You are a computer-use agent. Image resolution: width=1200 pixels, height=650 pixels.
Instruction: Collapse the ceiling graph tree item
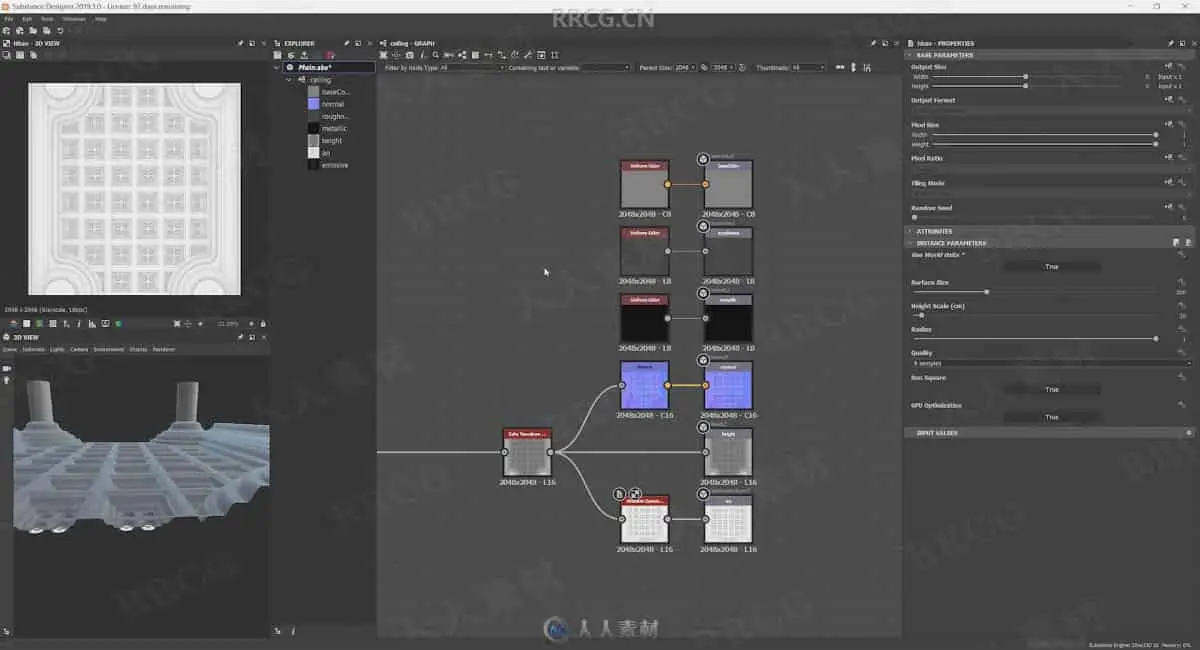289,79
